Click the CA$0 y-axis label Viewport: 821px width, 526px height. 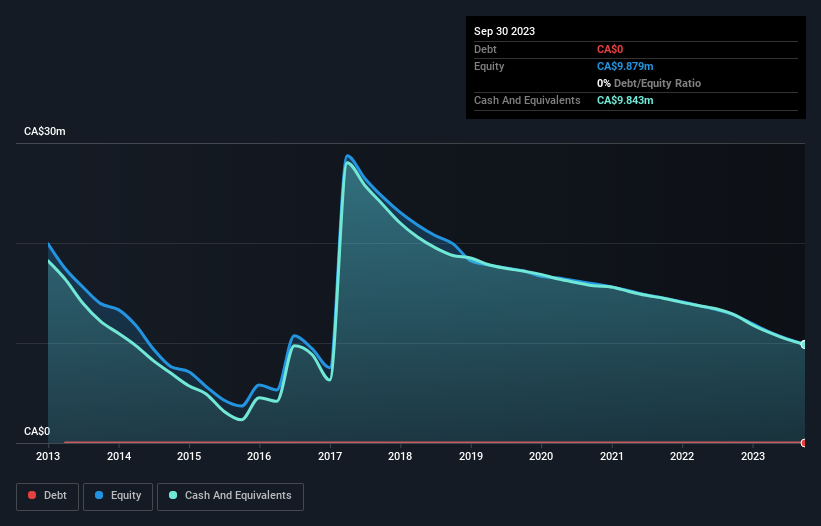[x=37, y=431]
